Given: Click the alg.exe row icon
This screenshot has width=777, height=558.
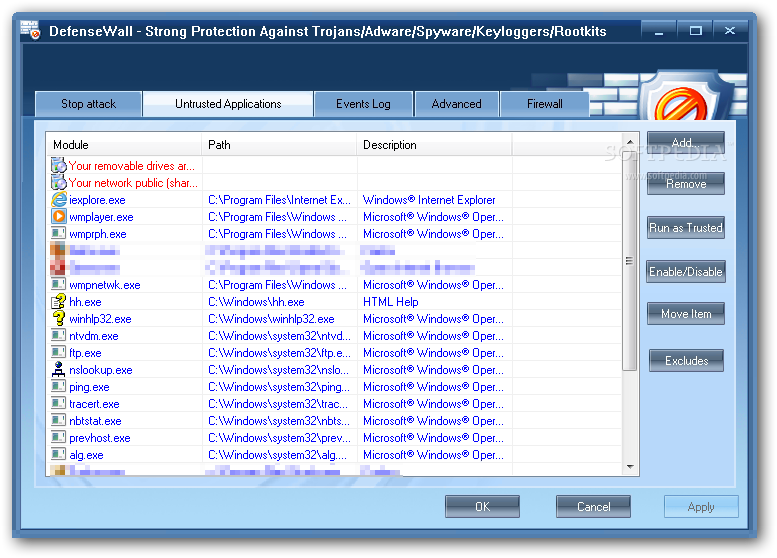Looking at the screenshot, I should (58, 454).
